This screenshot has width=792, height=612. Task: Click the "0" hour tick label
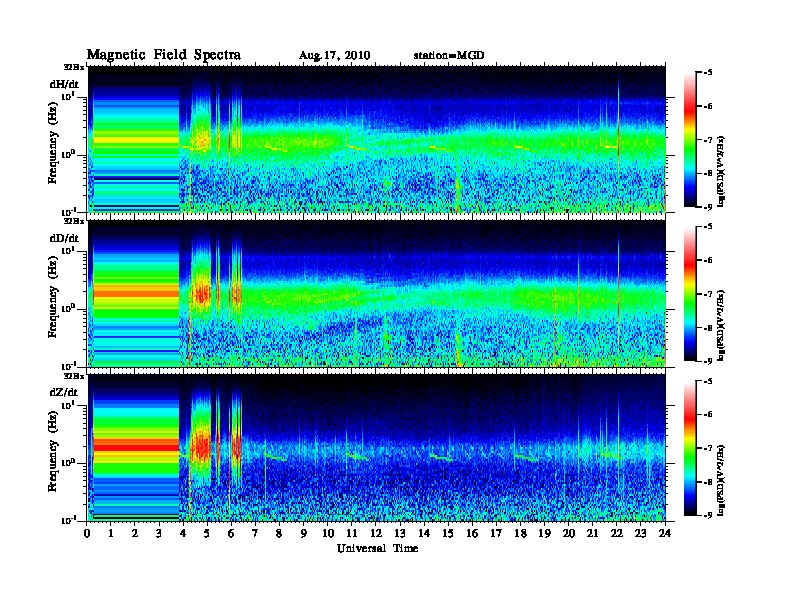coord(87,534)
